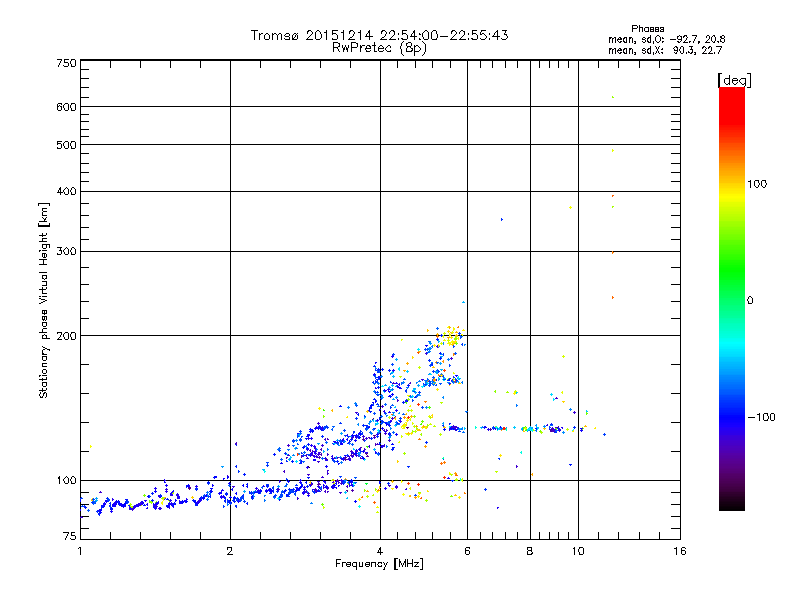Click the "Stationary phase Virtual Height [km]" axis title
The width and height of the screenshot is (800, 600).
pos(44,300)
